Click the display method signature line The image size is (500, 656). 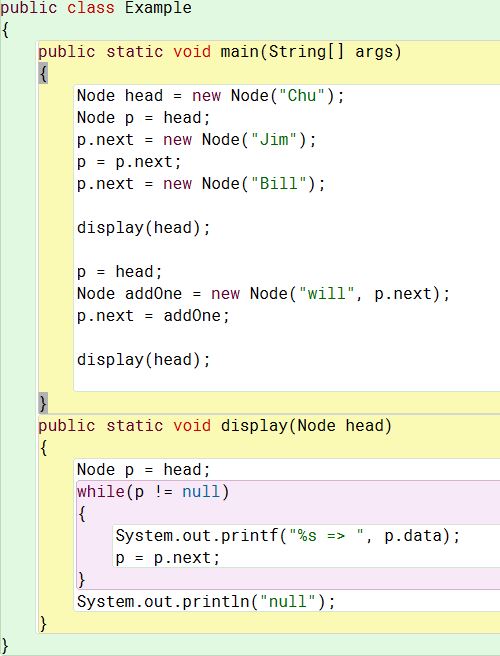coord(215,426)
